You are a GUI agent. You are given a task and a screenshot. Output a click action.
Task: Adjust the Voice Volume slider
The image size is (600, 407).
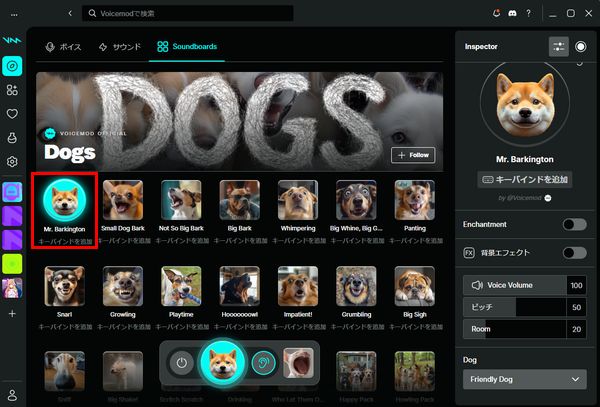click(515, 285)
